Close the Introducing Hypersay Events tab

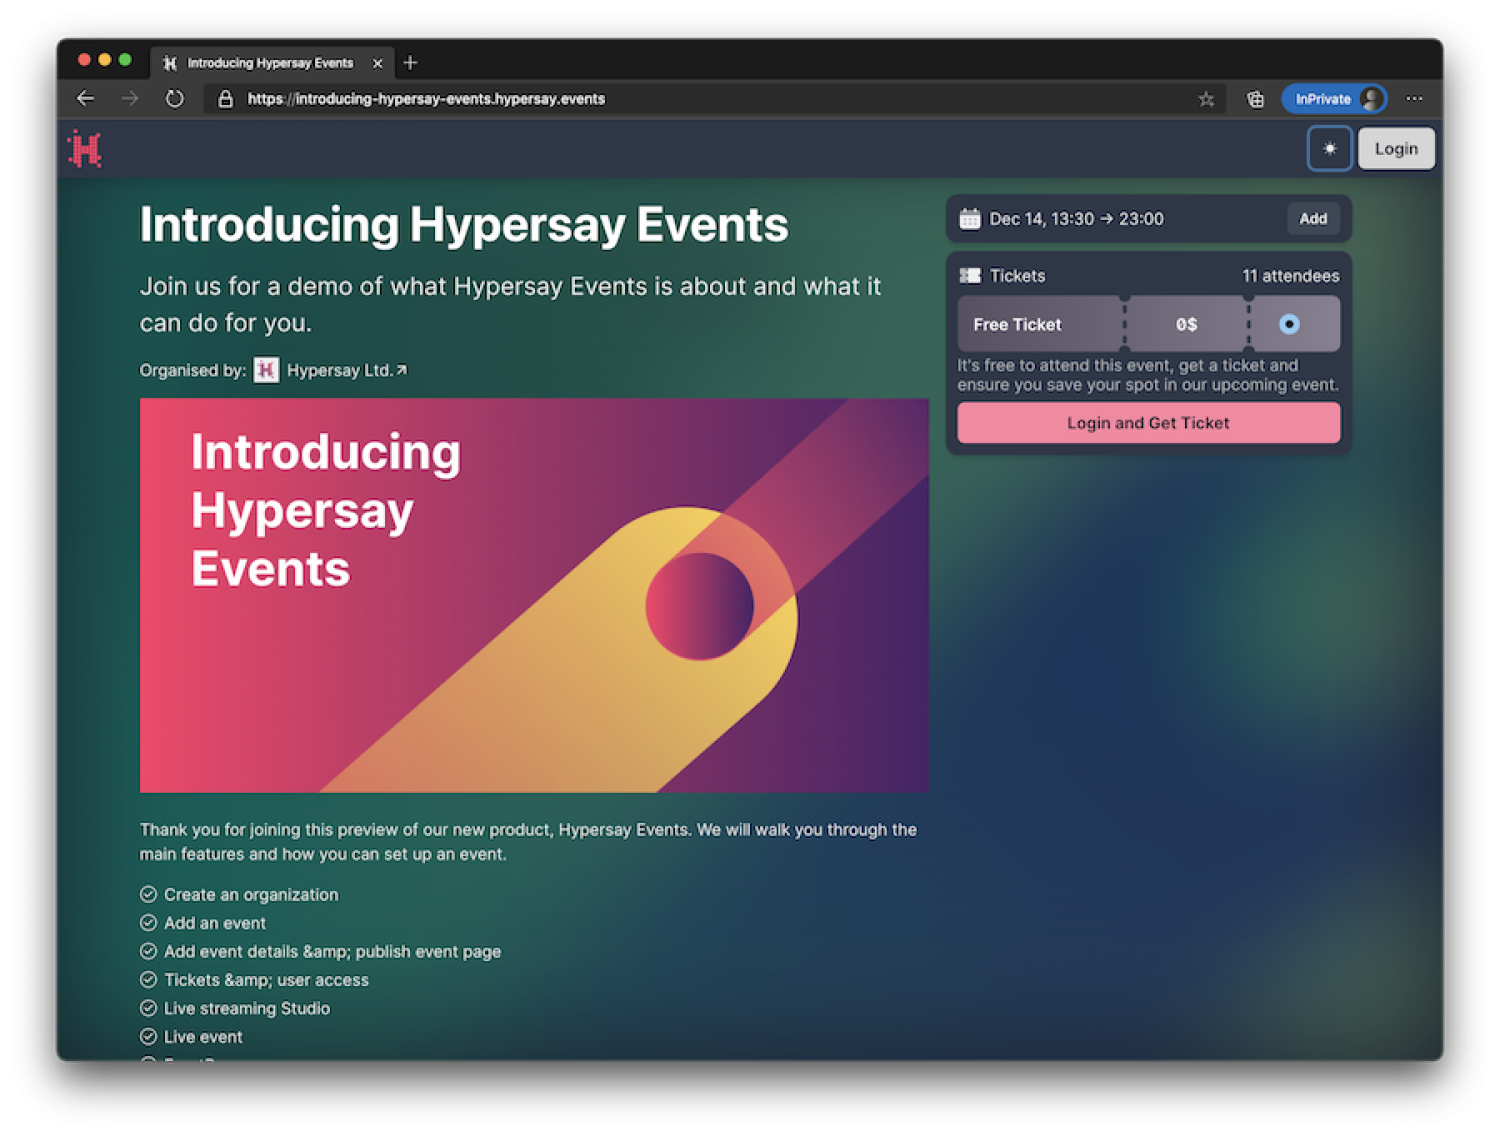377,63
